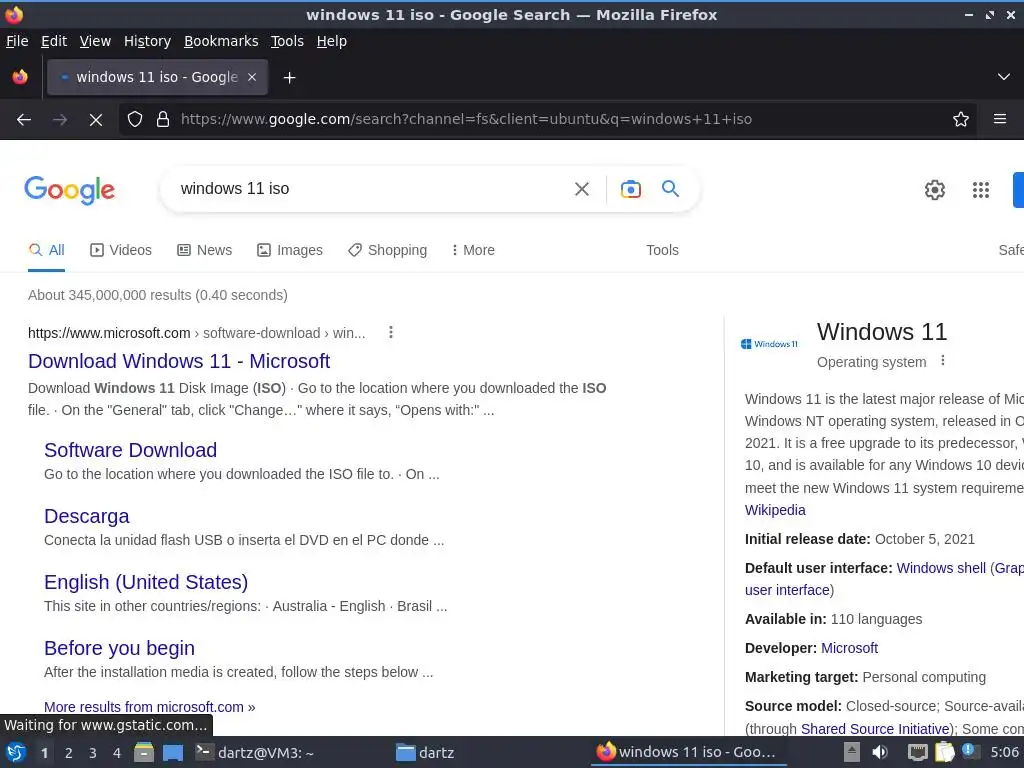Image resolution: width=1024 pixels, height=768 pixels.
Task: Switch to workspace 3
Action: pyautogui.click(x=93, y=753)
